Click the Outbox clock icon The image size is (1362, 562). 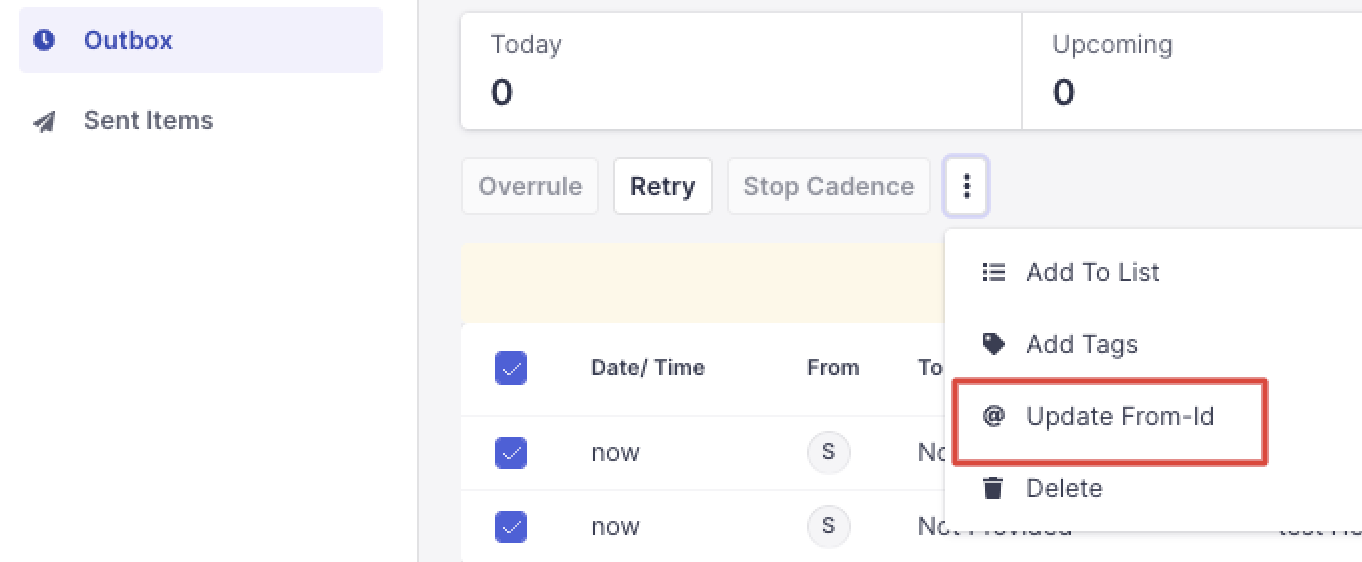click(x=44, y=40)
